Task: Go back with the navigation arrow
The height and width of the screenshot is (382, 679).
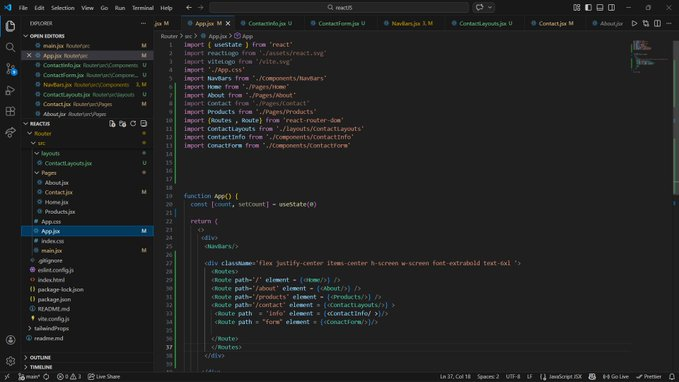Action: 189,7
